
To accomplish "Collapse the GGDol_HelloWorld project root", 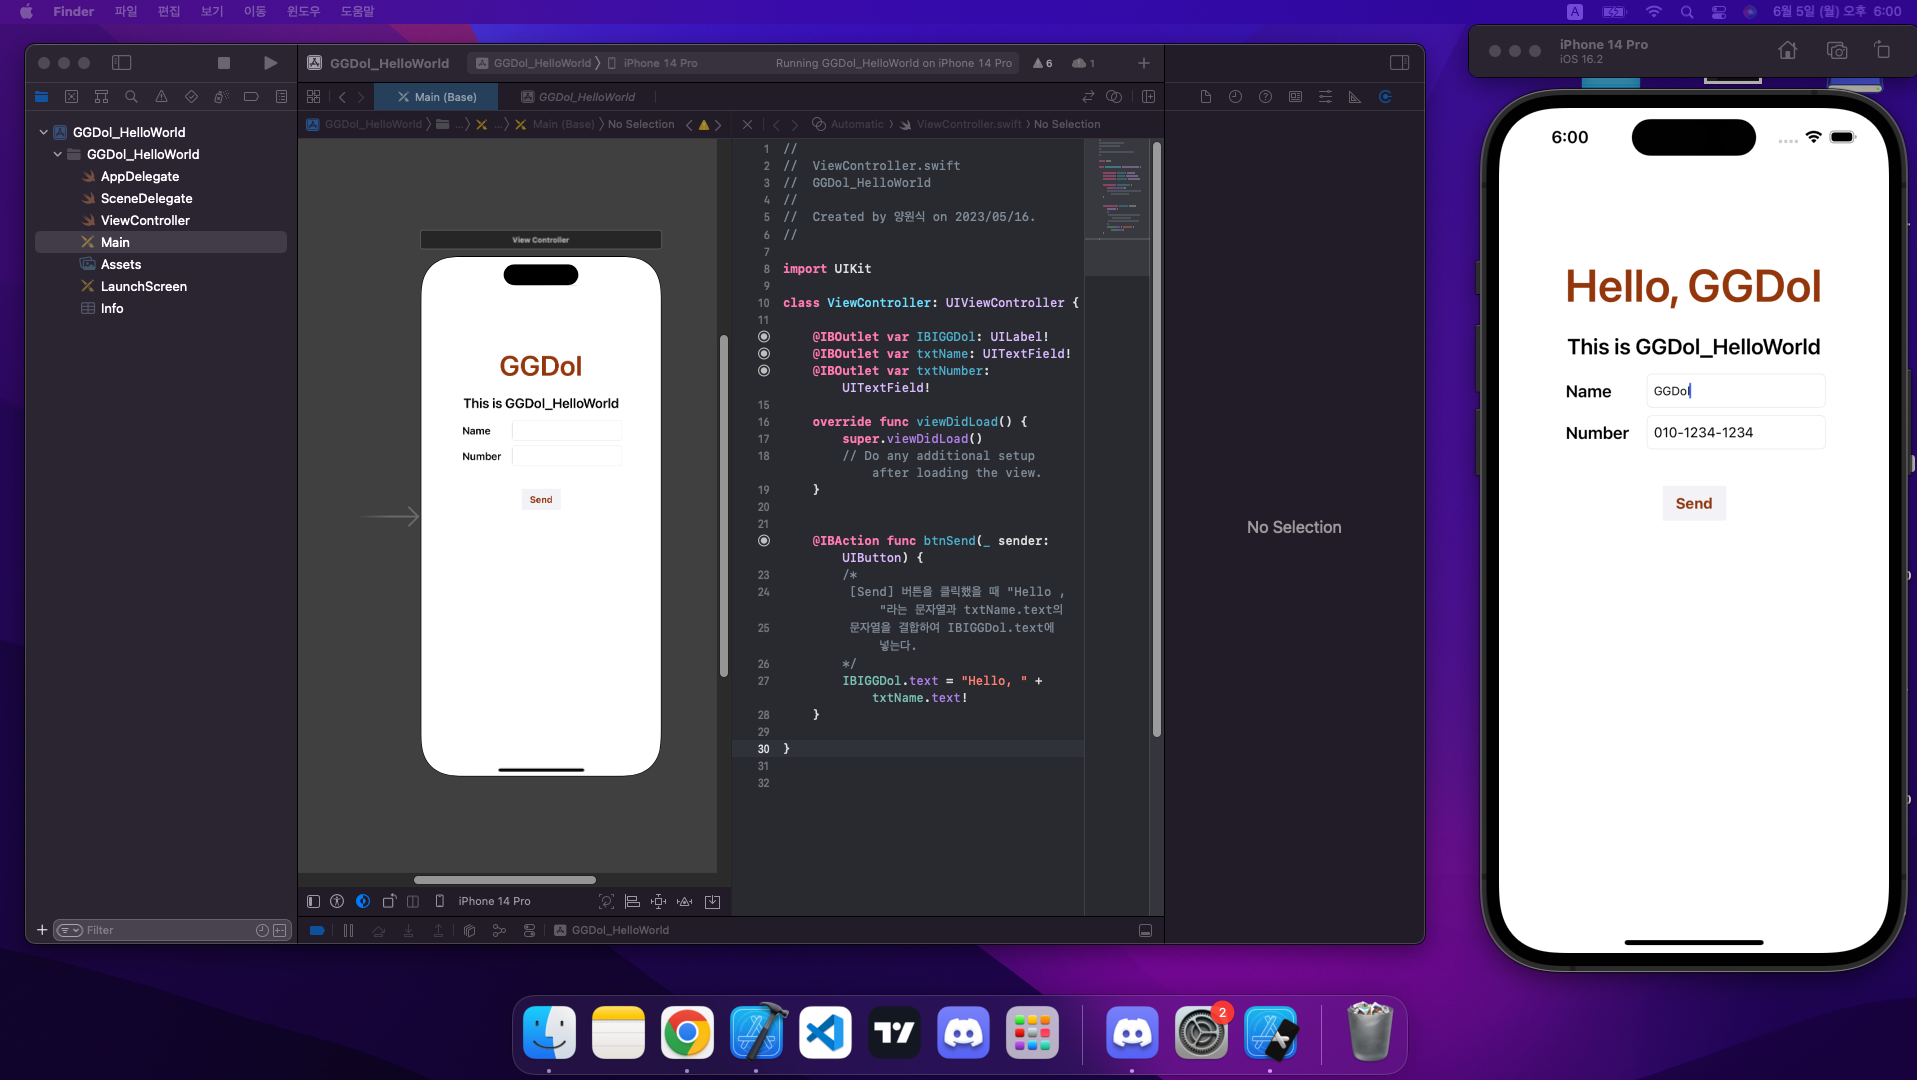I will 44,132.
